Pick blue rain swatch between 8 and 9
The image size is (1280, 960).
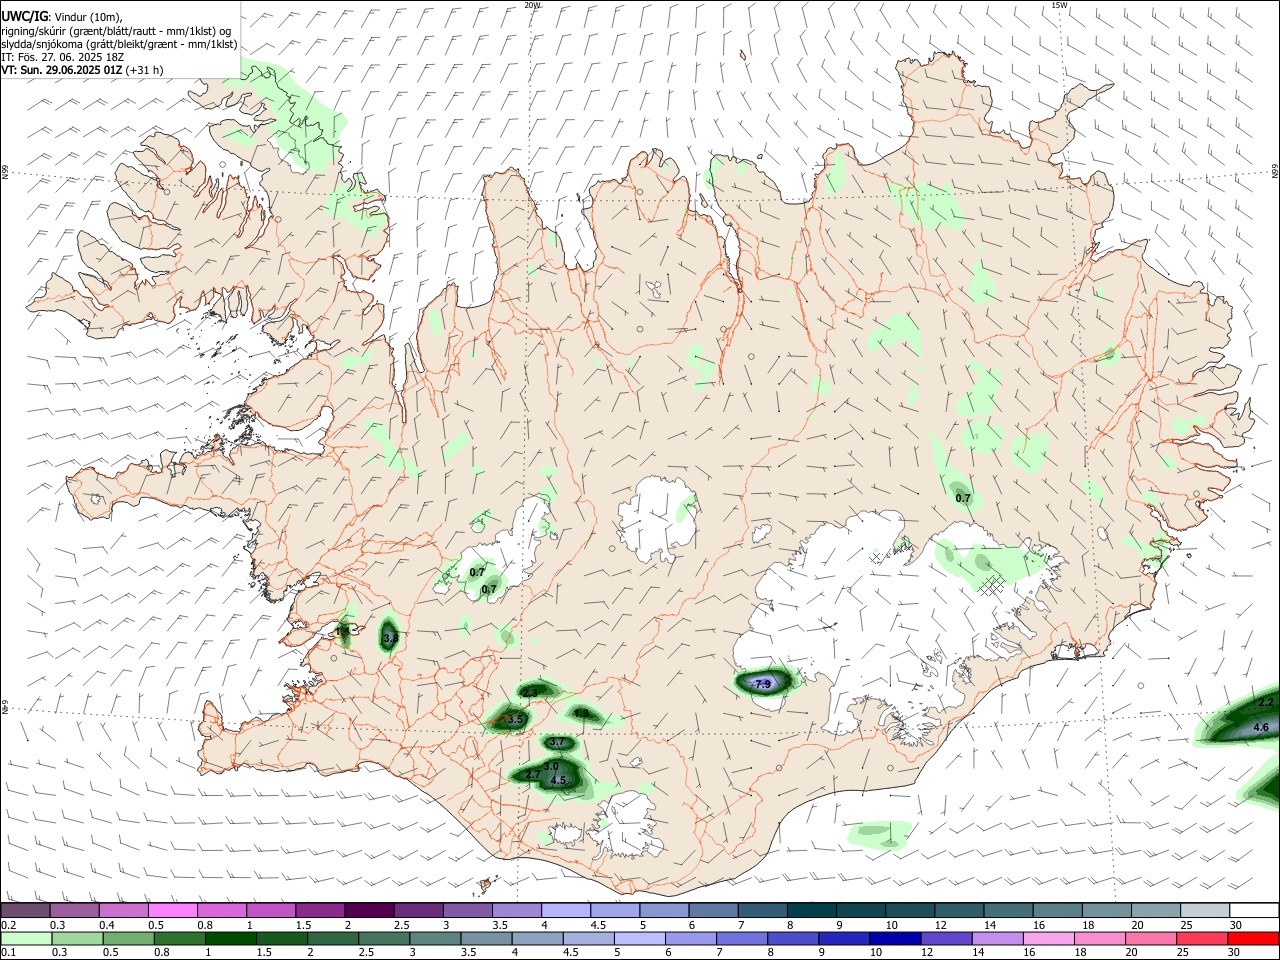(x=793, y=938)
